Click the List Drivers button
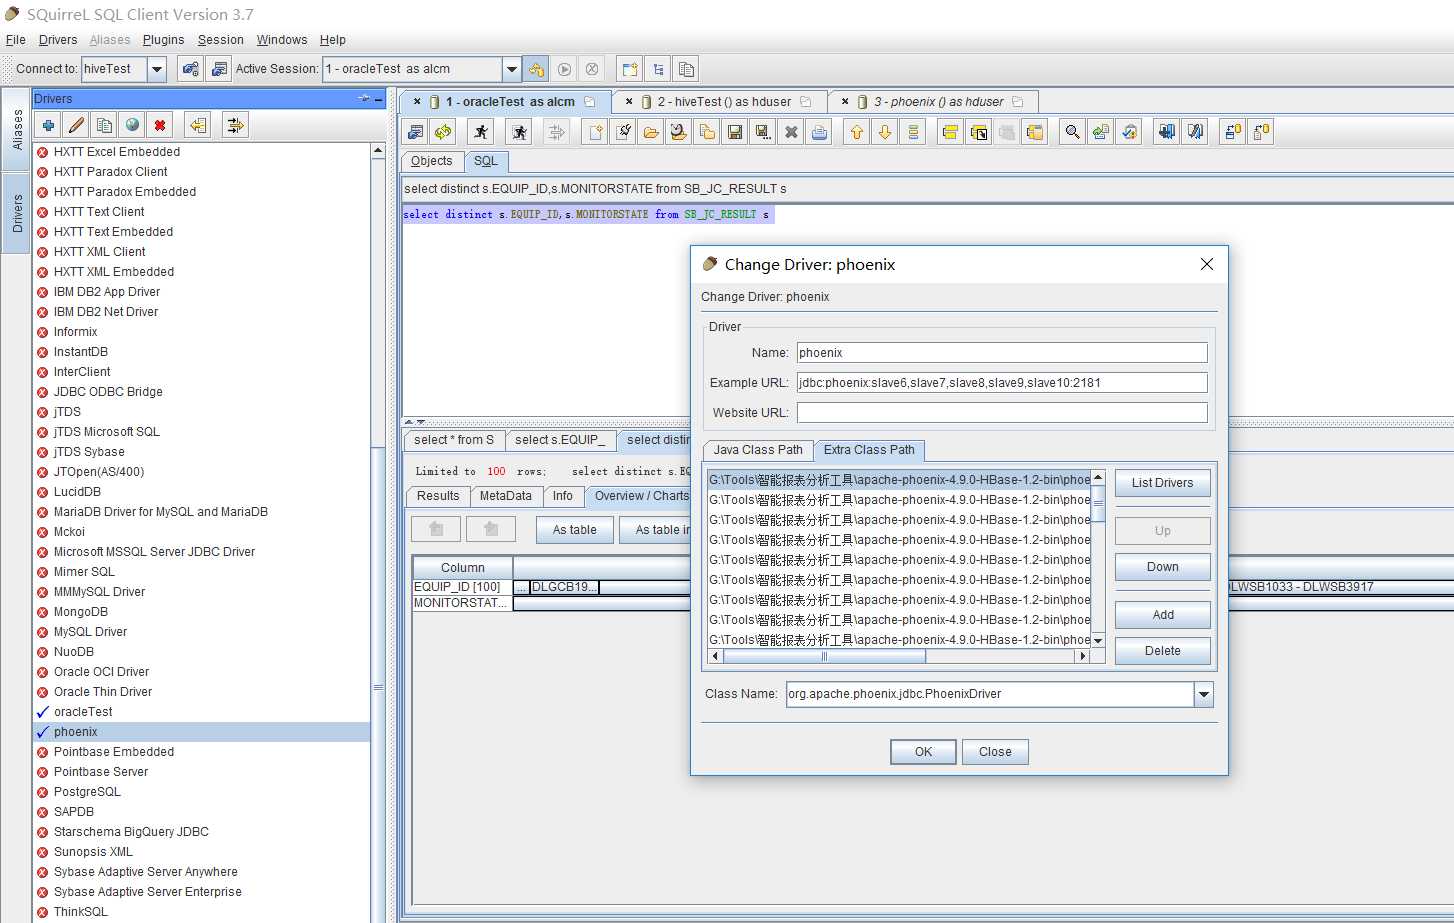1454x923 pixels. click(x=1162, y=483)
